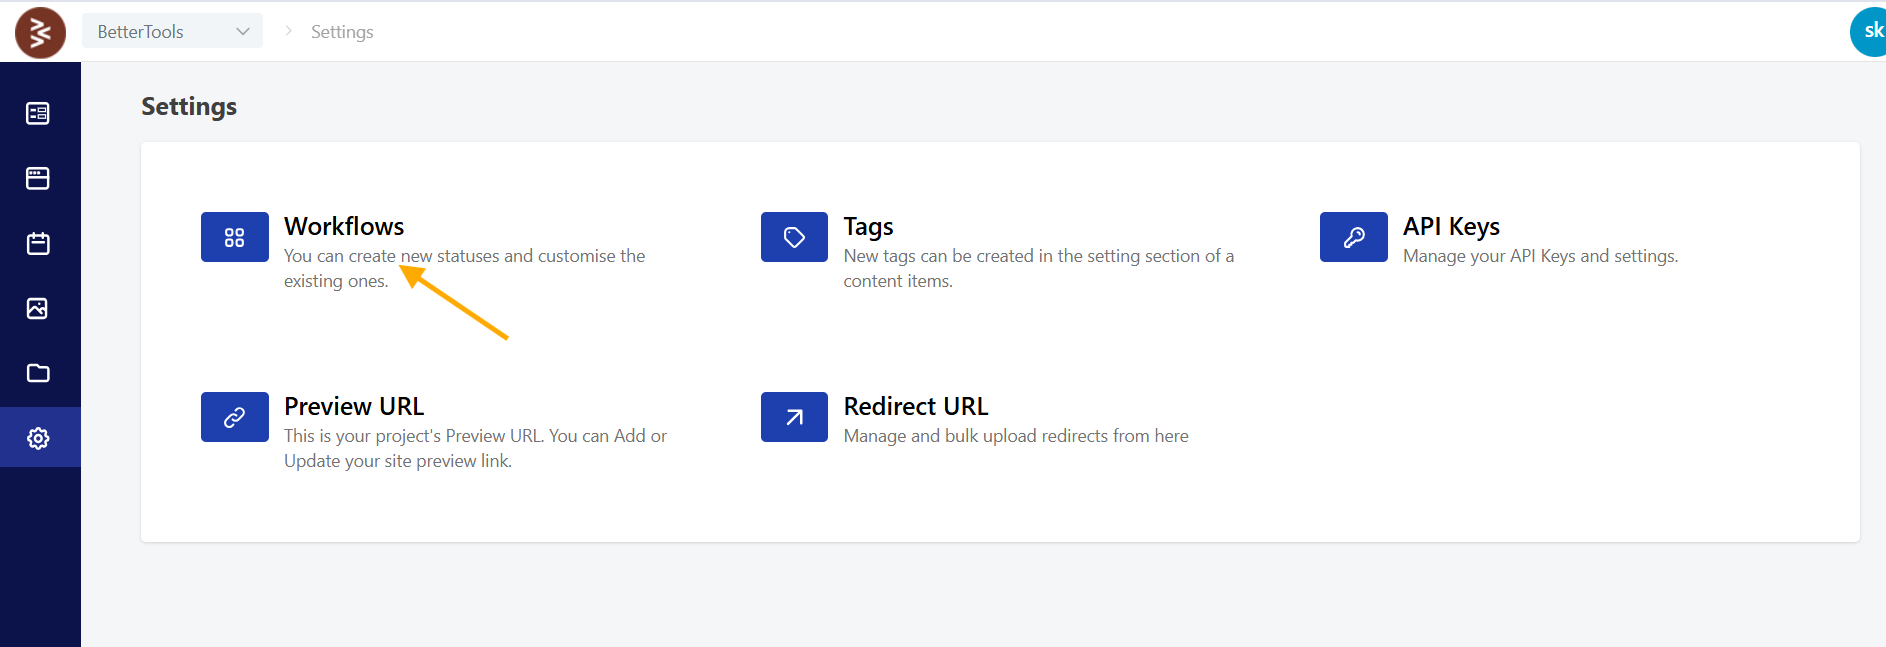Click 'Manage and bulk upload redirects' description

click(x=1016, y=436)
